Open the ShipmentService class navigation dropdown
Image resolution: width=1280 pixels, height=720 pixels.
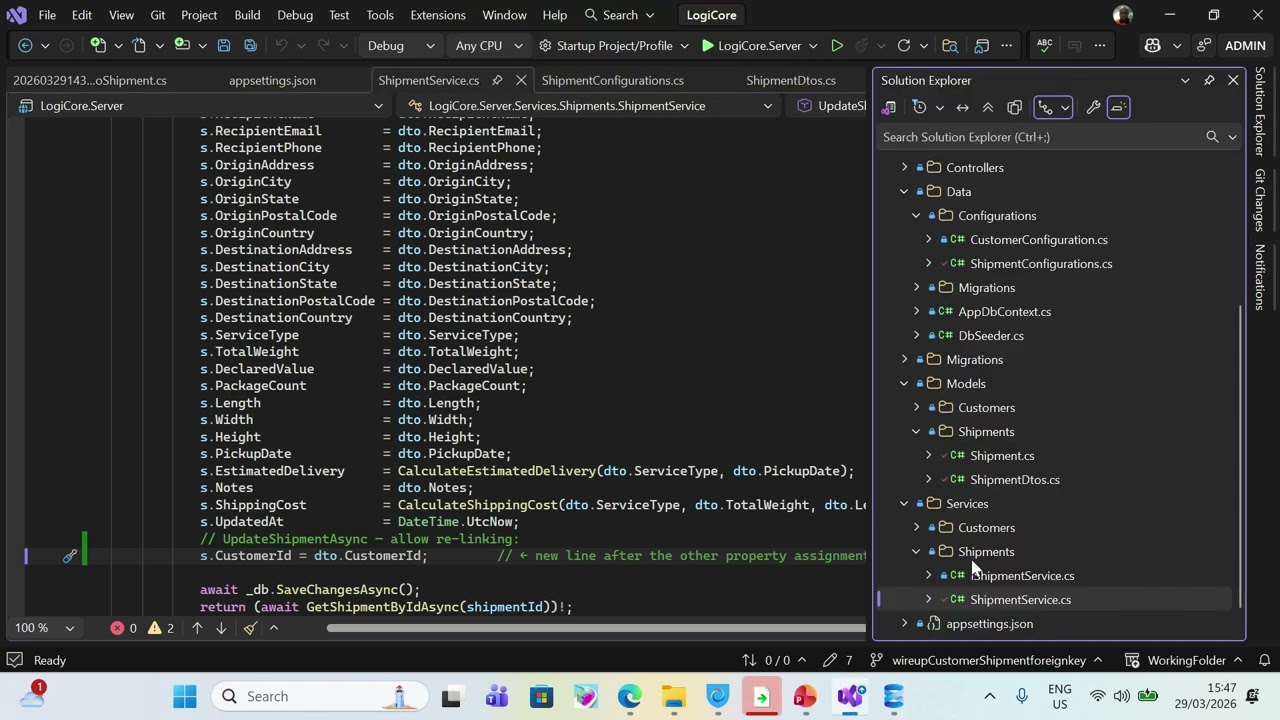click(x=590, y=106)
